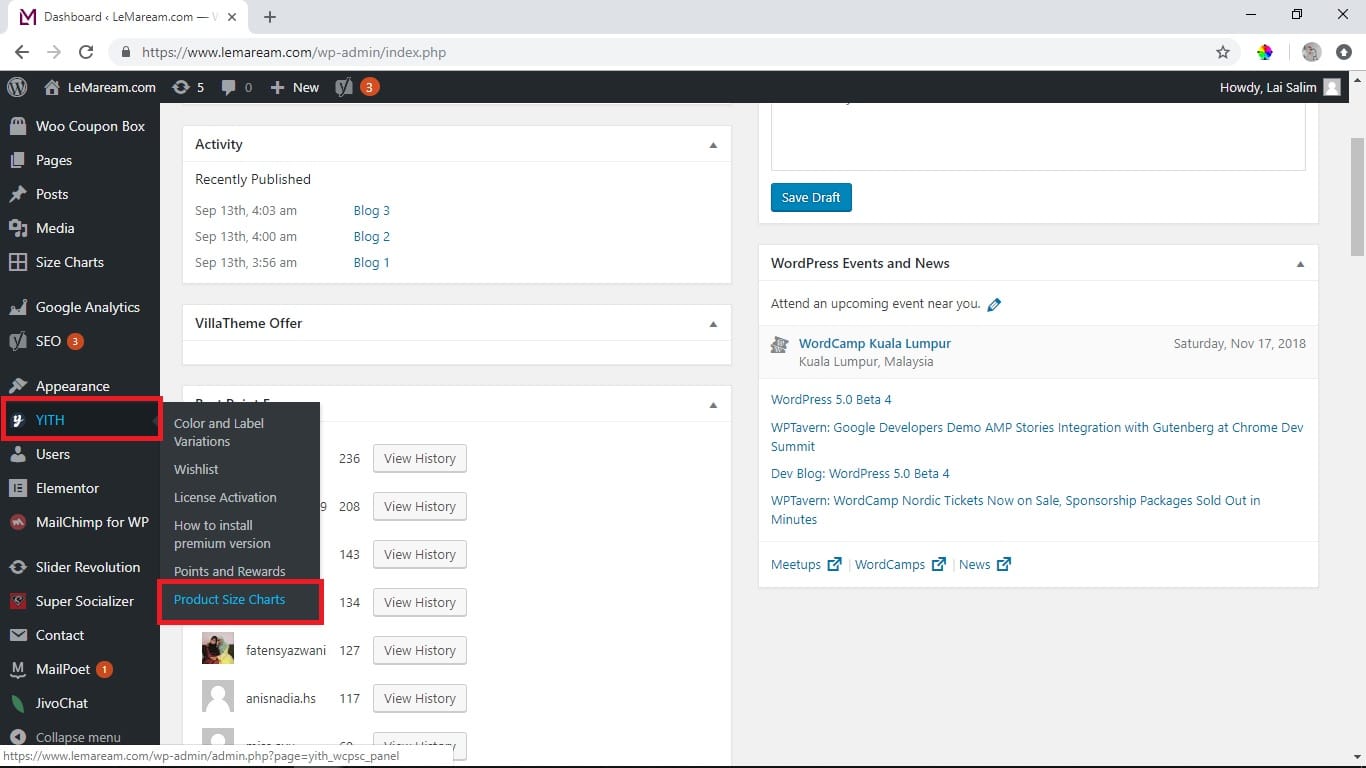Open a new Chrome tab
The image size is (1366, 768).
270,17
